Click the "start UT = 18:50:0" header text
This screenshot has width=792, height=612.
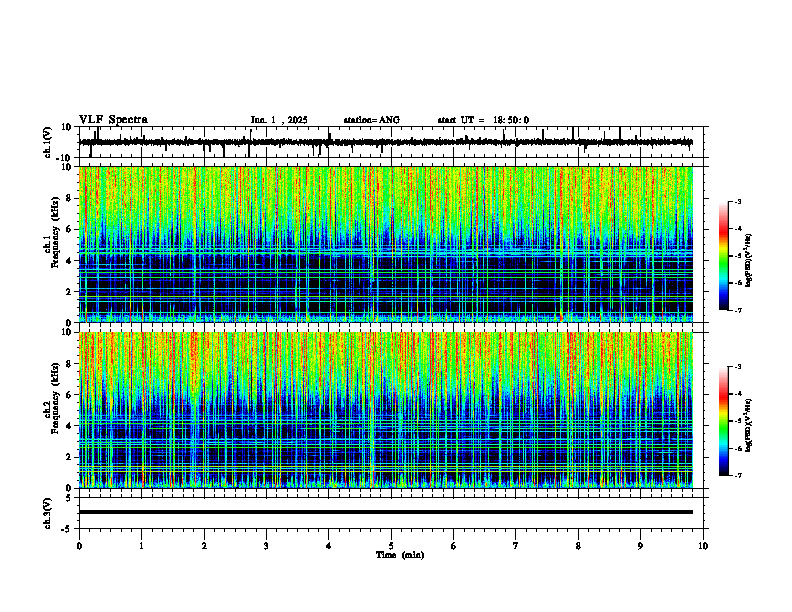coord(483,120)
